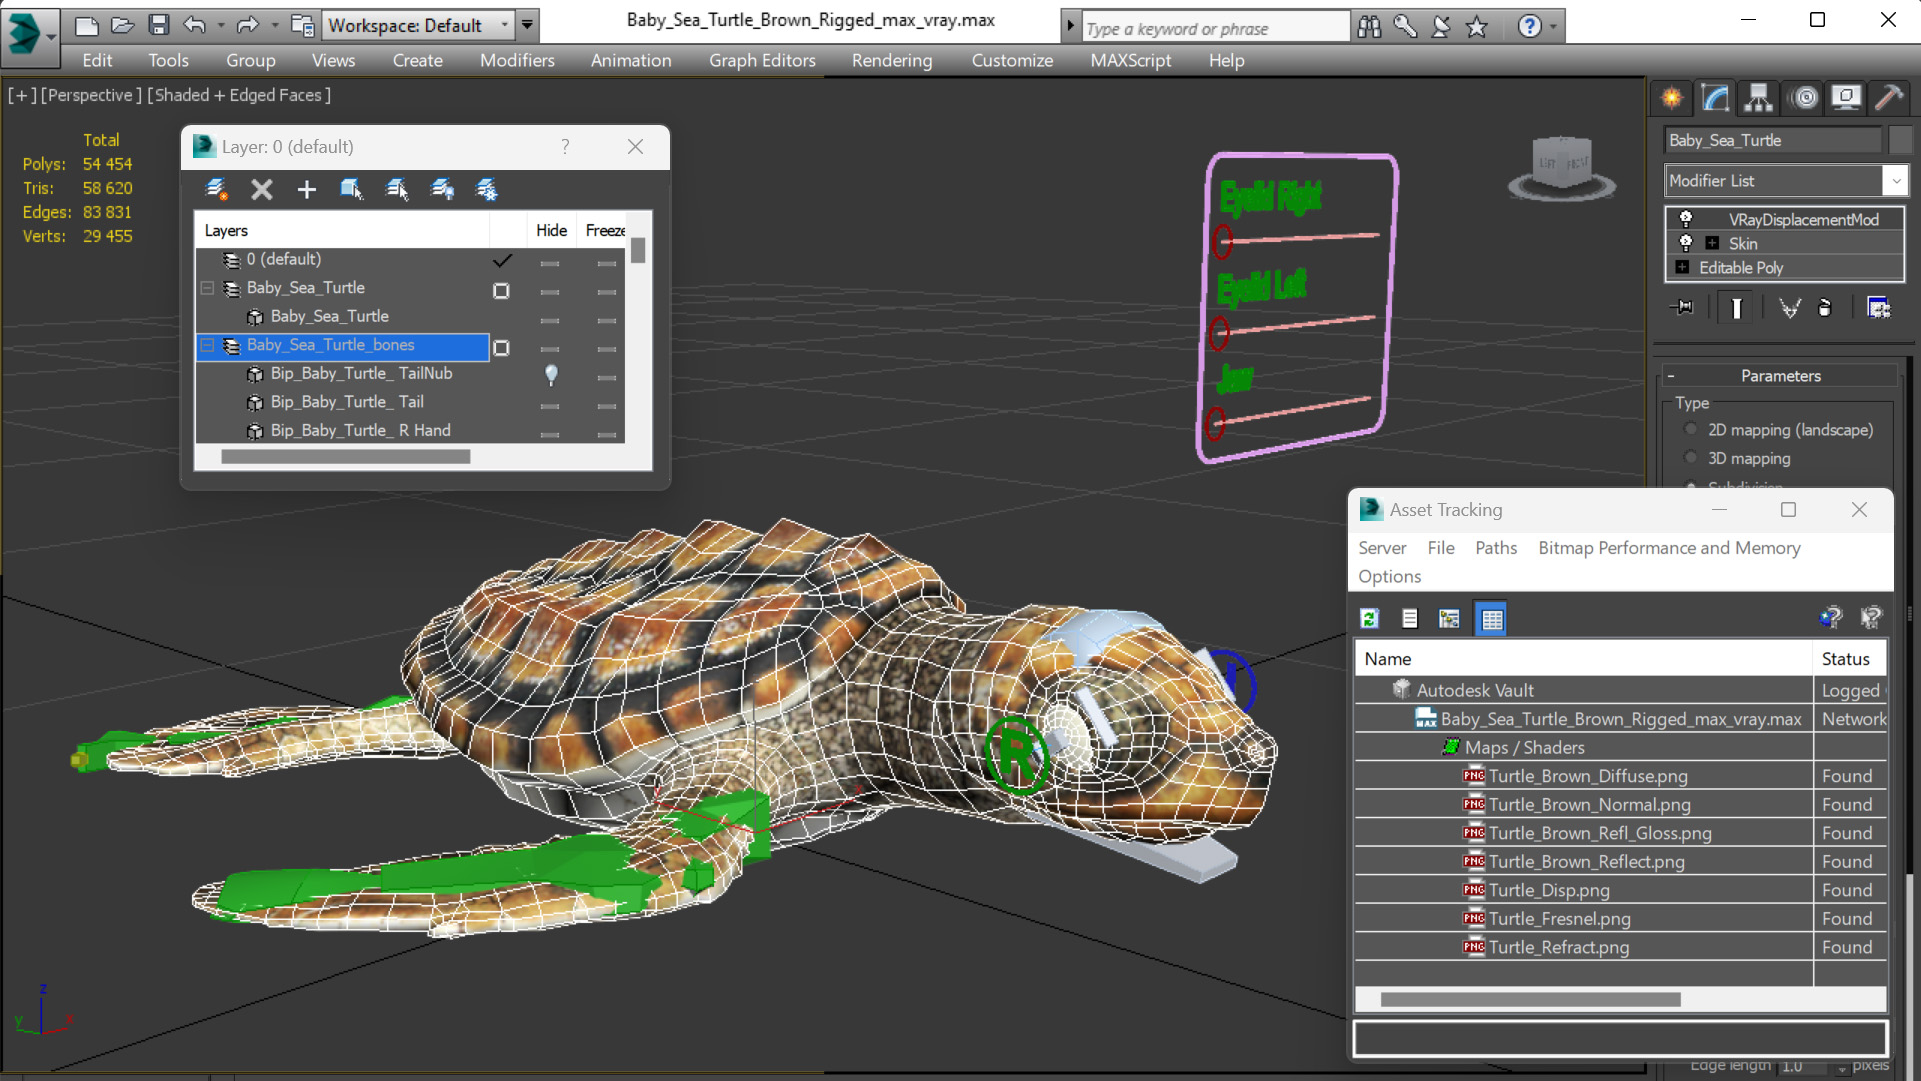Open the Motion command panel tab
The width and height of the screenshot is (1921, 1081).
click(x=1805, y=97)
